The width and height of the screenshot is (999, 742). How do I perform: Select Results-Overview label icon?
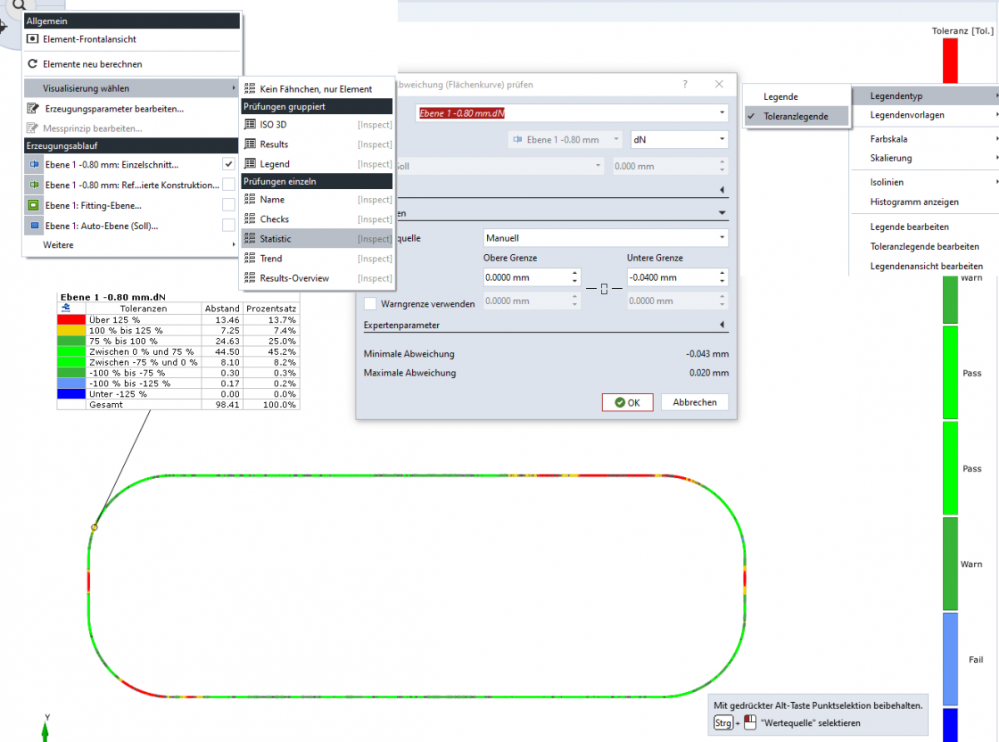250,278
